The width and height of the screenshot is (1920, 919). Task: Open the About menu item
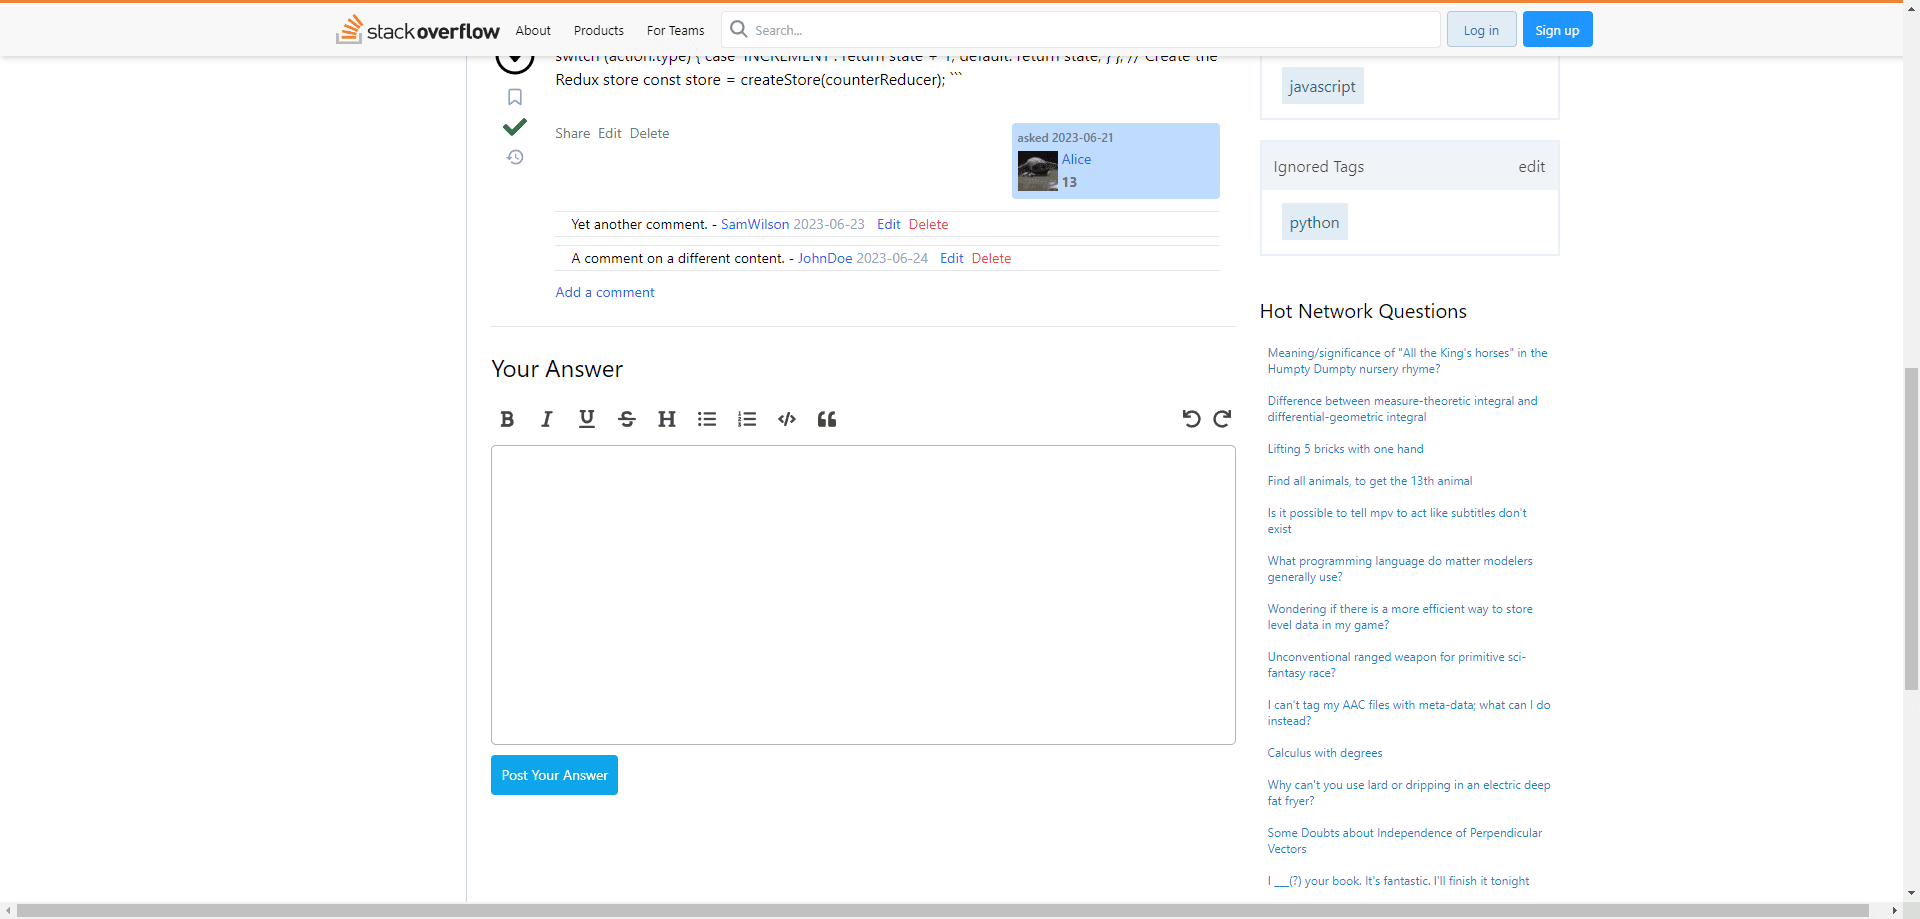pyautogui.click(x=533, y=30)
